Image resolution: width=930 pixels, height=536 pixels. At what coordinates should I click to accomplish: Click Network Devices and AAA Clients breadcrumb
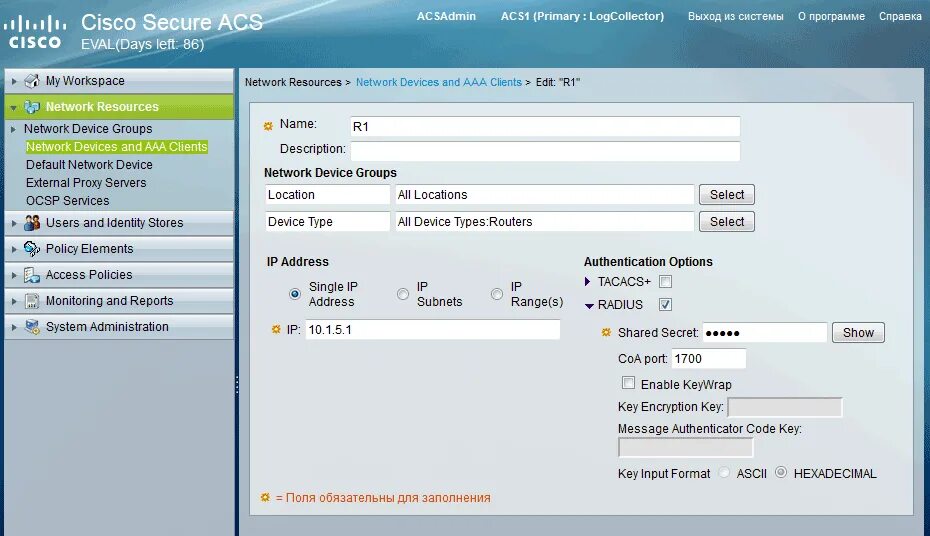[439, 82]
